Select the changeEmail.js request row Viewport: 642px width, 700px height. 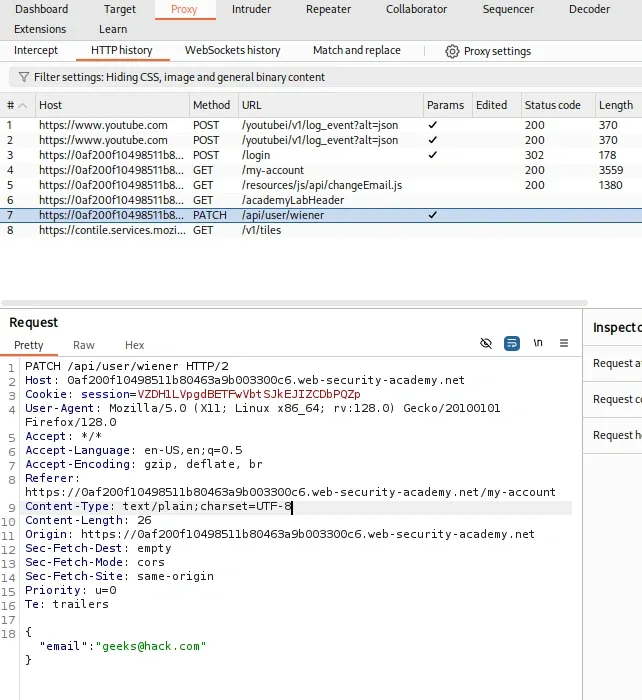(320, 185)
